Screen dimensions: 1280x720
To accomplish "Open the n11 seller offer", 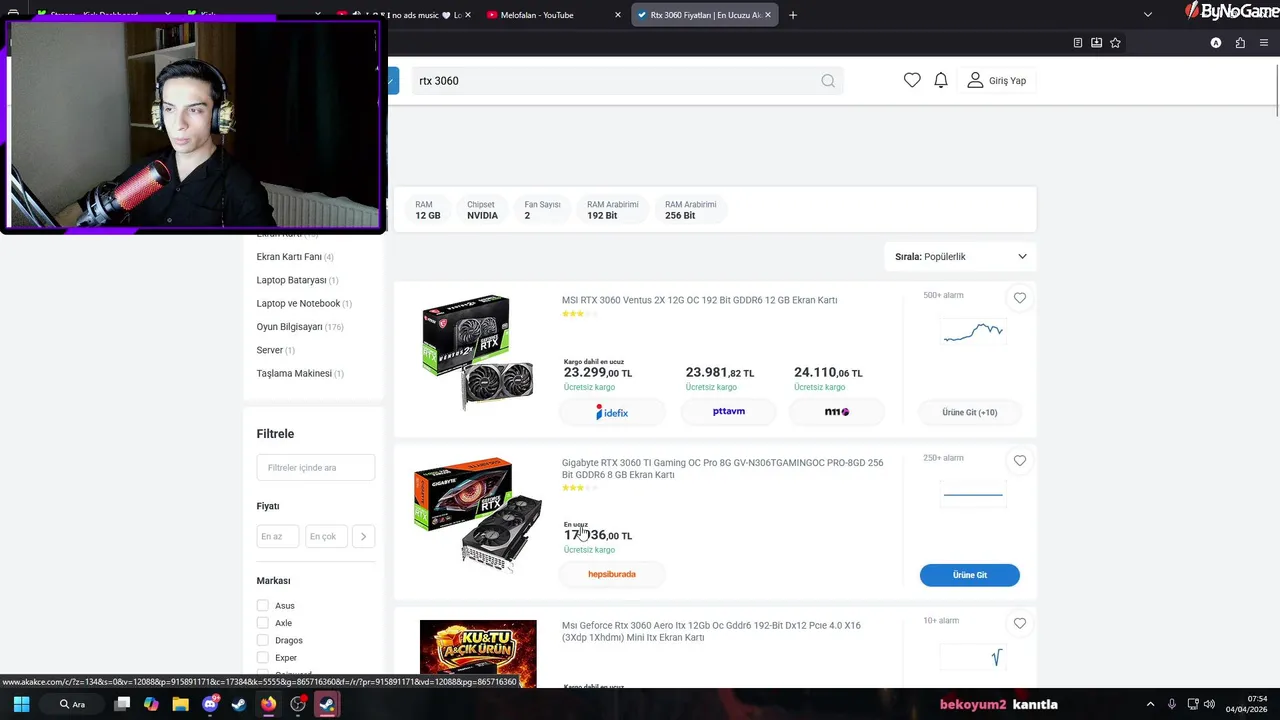I will (x=837, y=412).
